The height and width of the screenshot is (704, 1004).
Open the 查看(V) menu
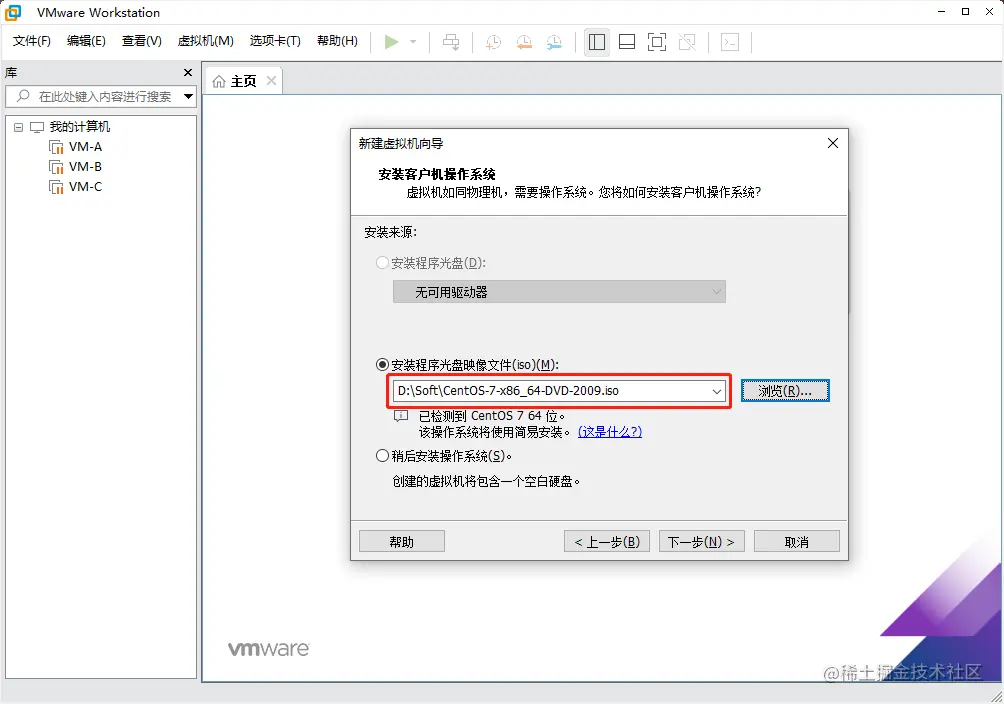(142, 41)
